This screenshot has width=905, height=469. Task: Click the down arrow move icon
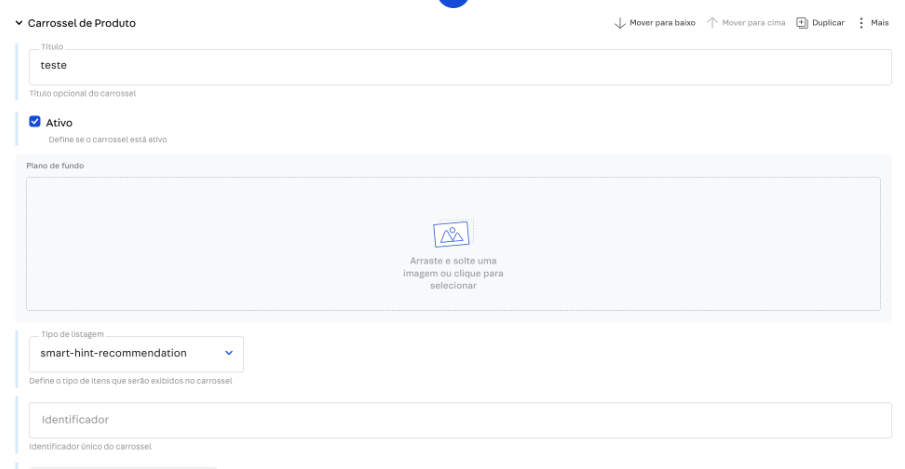click(619, 23)
